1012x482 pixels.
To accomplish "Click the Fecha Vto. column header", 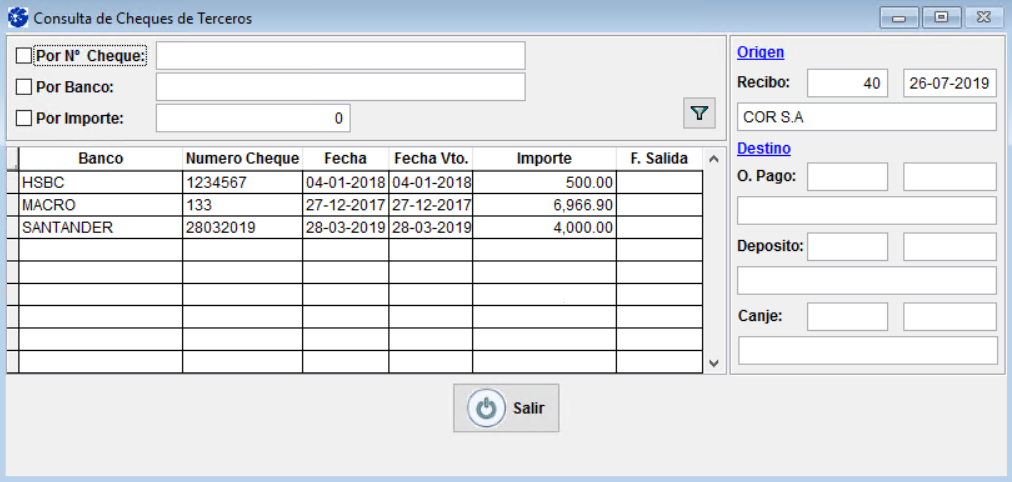I will tap(430, 158).
